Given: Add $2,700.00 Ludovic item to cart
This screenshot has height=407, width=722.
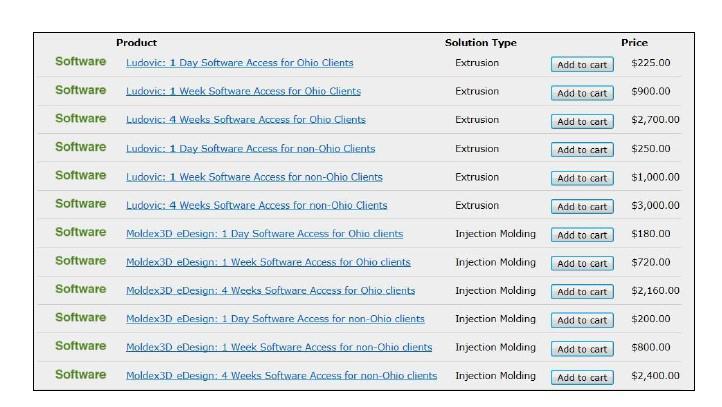Looking at the screenshot, I should 582,122.
